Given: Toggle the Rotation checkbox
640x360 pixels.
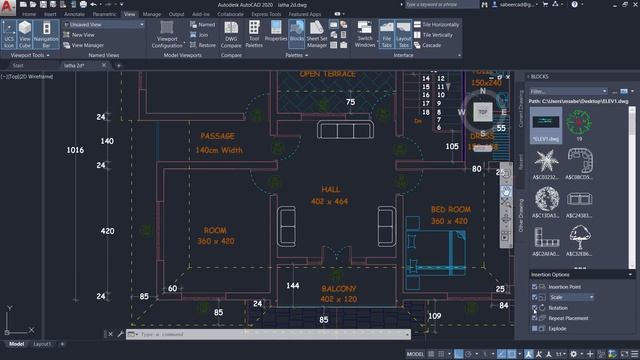Looking at the screenshot, I should point(534,308).
